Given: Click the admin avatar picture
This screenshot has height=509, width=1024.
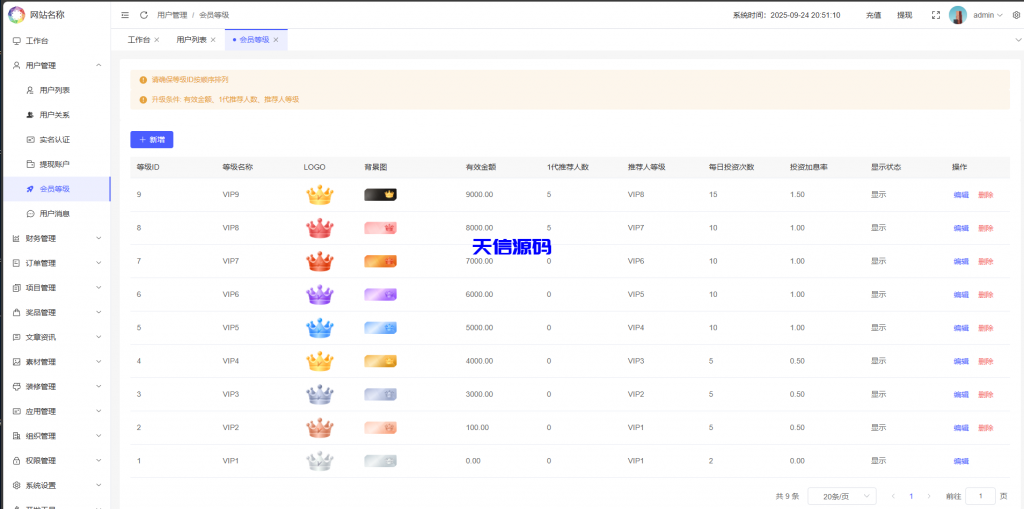Looking at the screenshot, I should (958, 15).
